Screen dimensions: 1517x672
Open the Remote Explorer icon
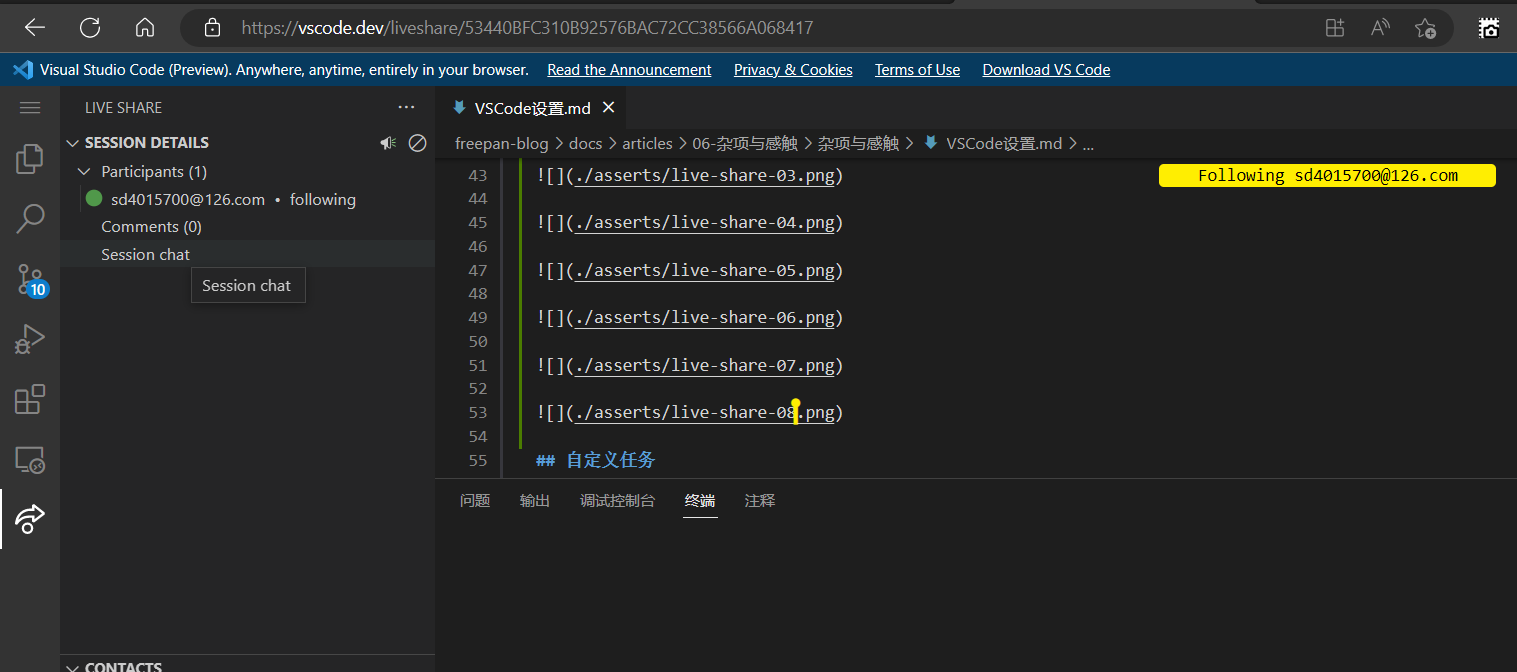point(30,460)
